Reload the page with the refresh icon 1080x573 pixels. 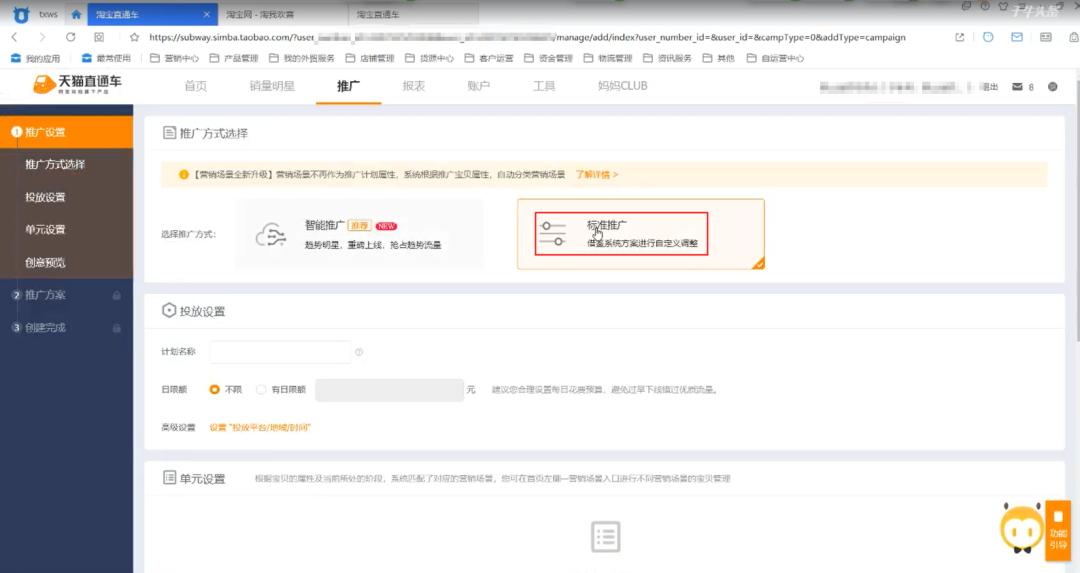click(70, 37)
